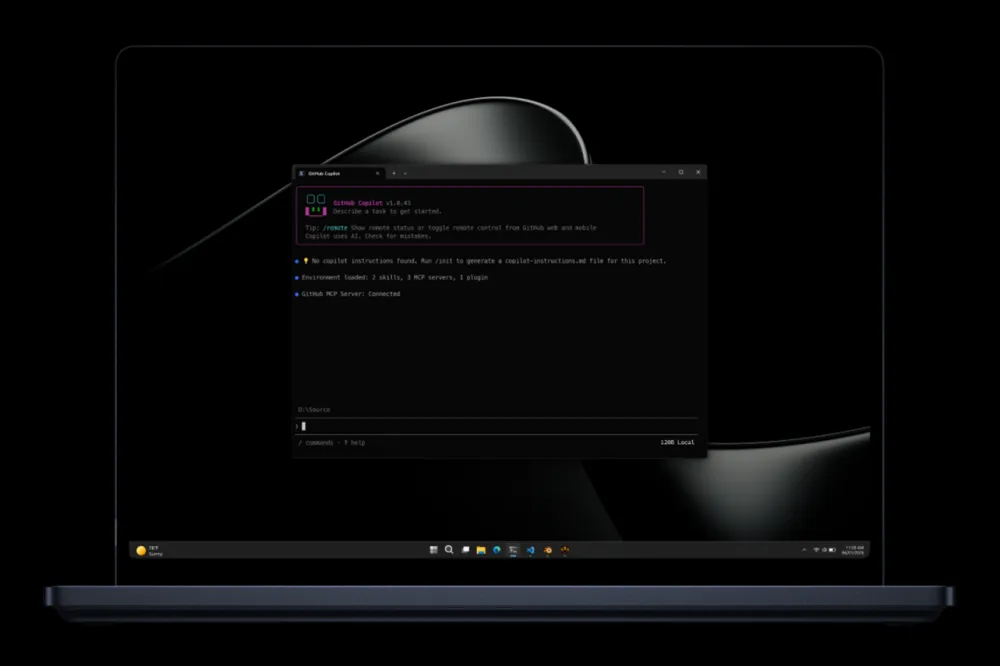Viewport: 1000px width, 666px height.
Task: Launch File Explorer from the taskbar
Action: (x=481, y=550)
